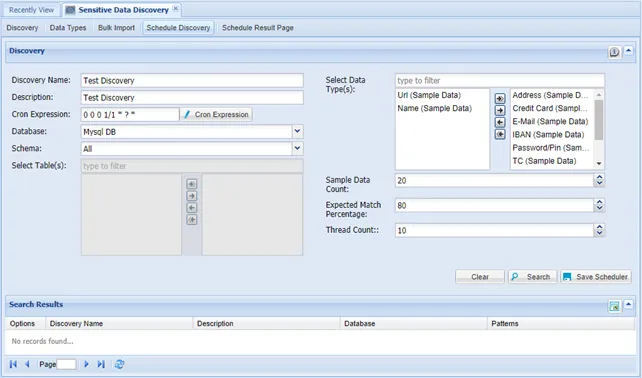Select the Sensitive Data Discovery tab
This screenshot has height=378, width=642.
click(x=123, y=10)
